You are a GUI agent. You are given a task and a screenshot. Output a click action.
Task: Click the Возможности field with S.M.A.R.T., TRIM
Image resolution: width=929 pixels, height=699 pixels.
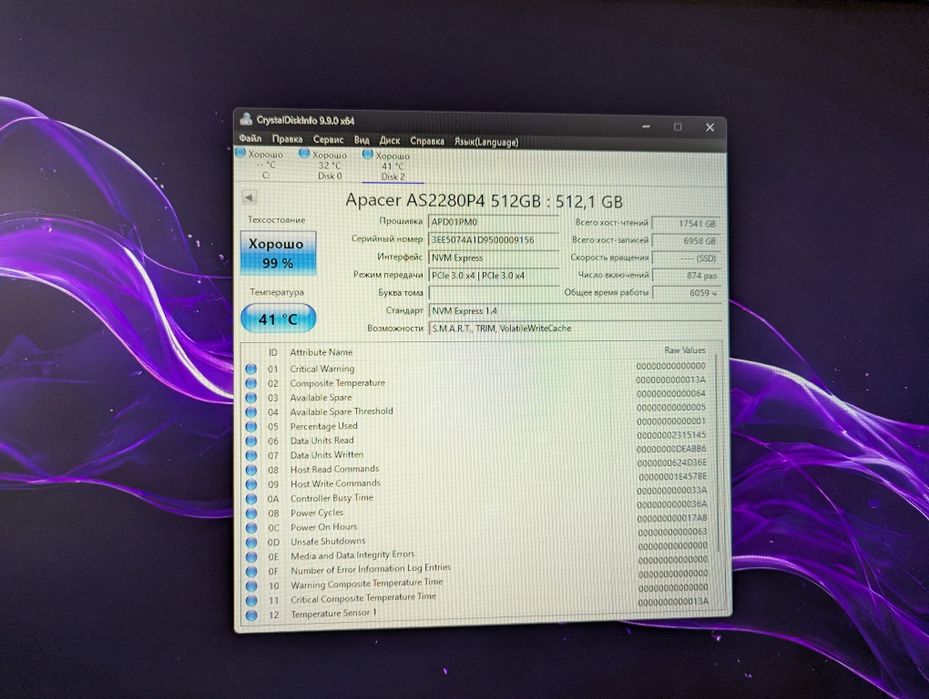click(x=575, y=328)
